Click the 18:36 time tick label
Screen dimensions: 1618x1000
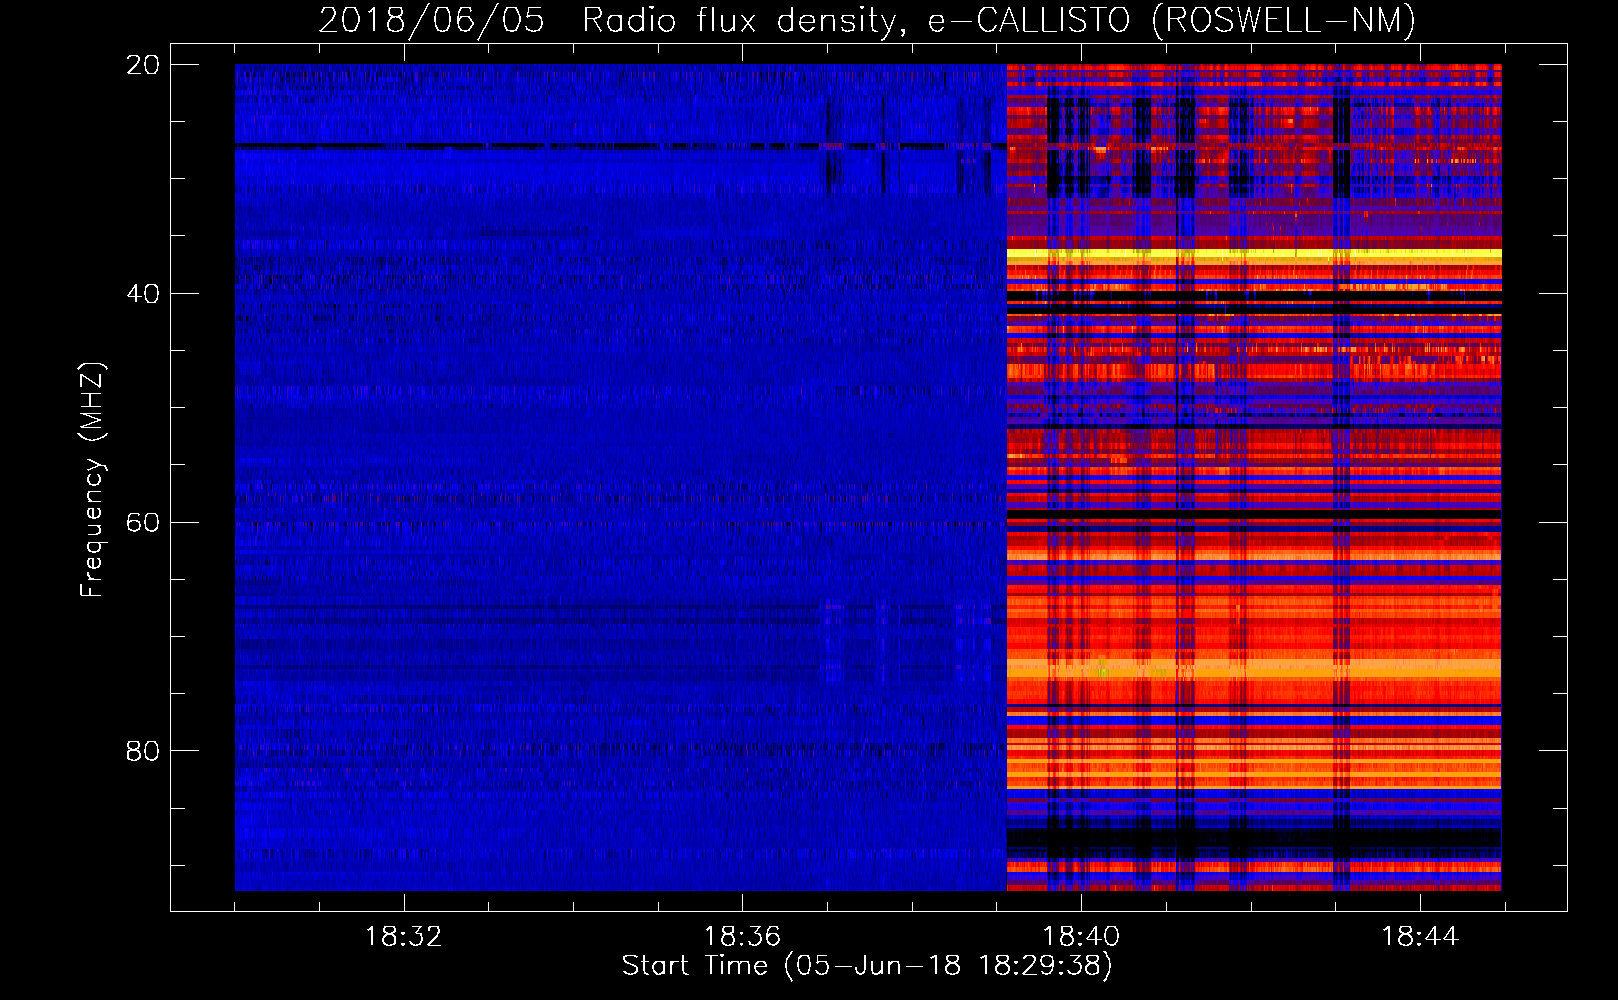(x=742, y=937)
